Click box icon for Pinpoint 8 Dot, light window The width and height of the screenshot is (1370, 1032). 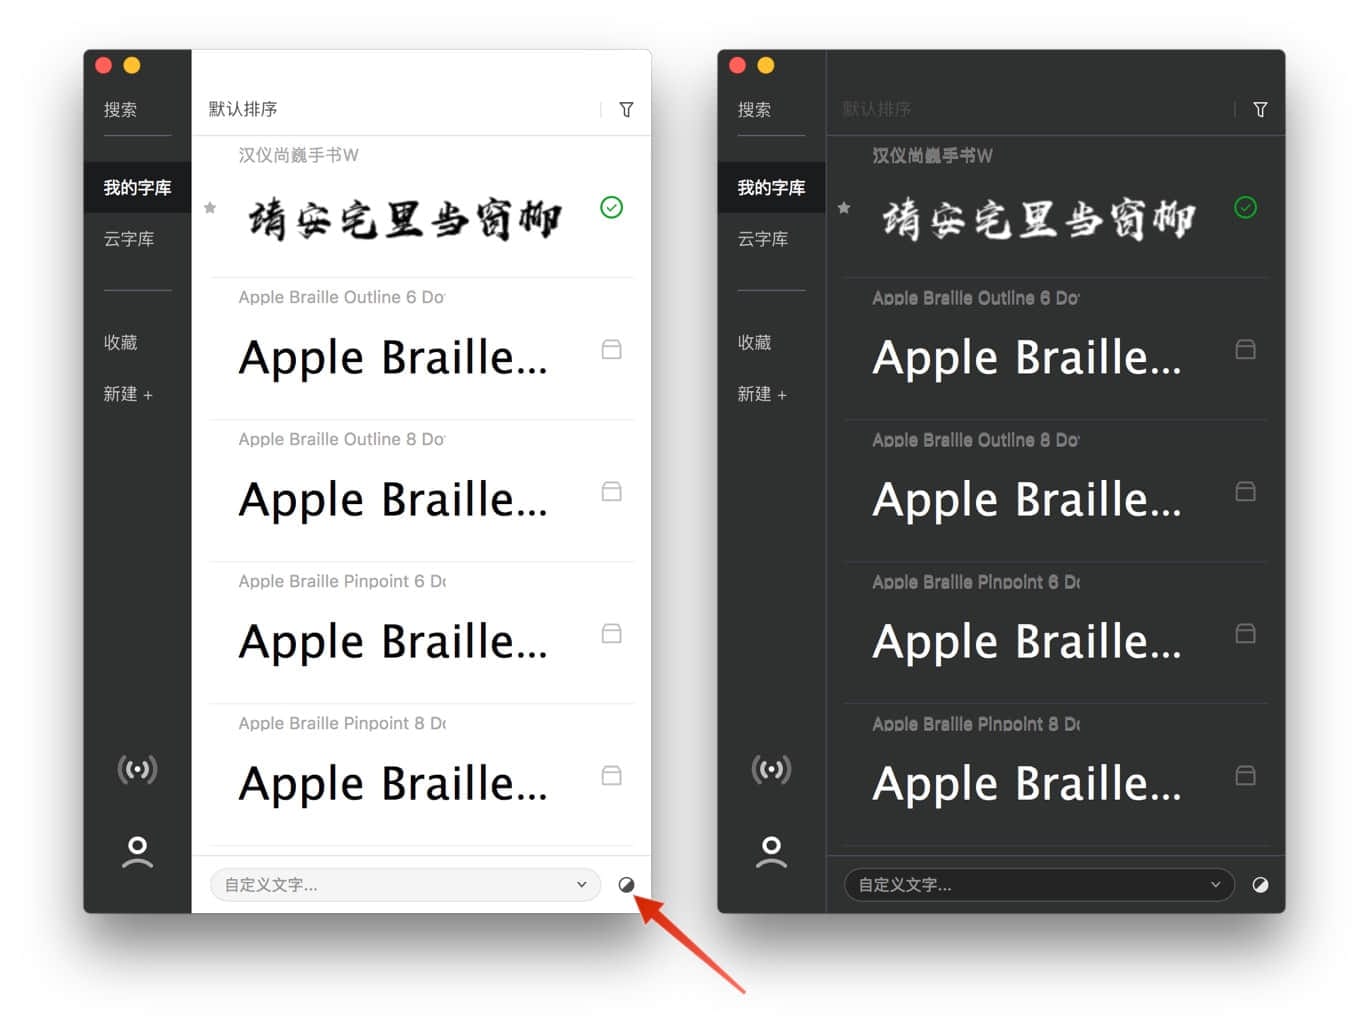611,775
